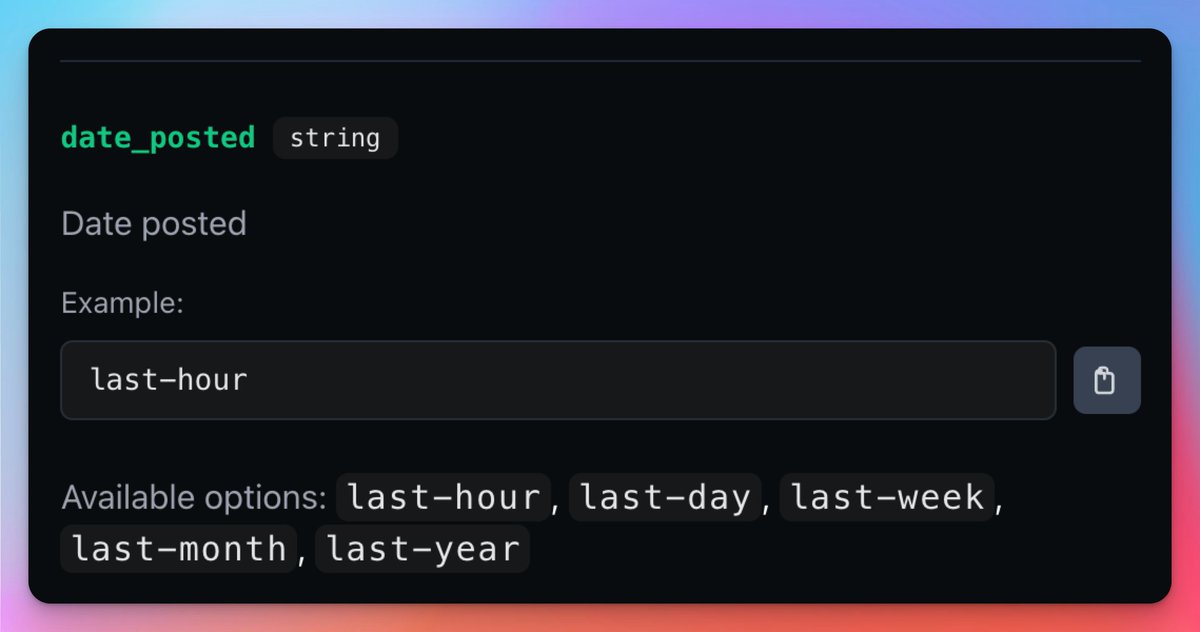Click the comma between last-hour and last-day chips

click(558, 502)
